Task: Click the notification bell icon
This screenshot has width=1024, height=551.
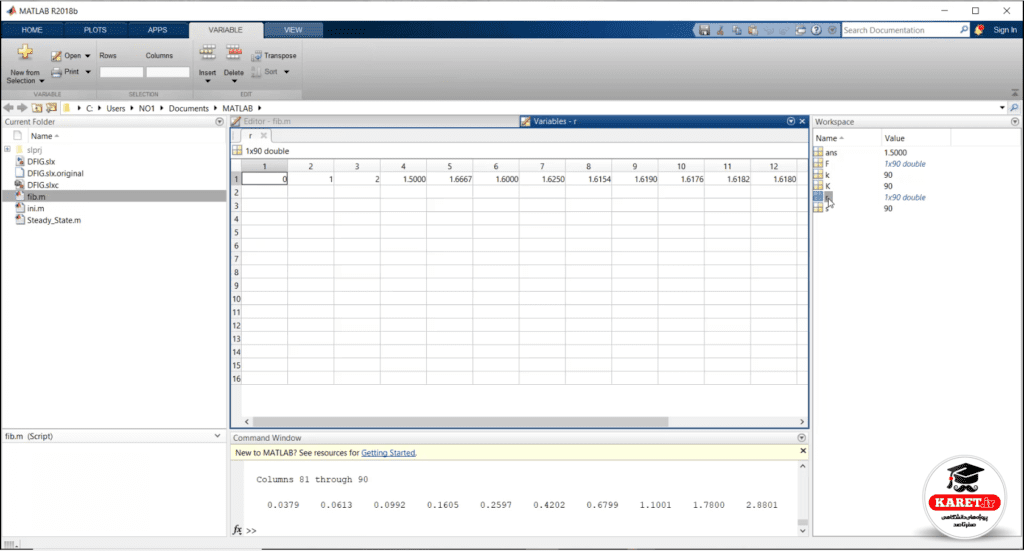Action: click(979, 30)
